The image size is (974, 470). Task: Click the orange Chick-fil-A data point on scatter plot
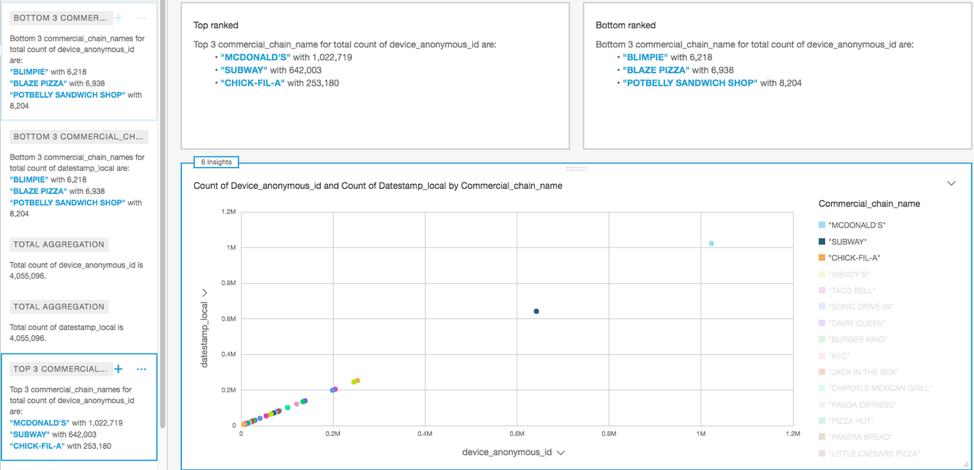[x=357, y=381]
